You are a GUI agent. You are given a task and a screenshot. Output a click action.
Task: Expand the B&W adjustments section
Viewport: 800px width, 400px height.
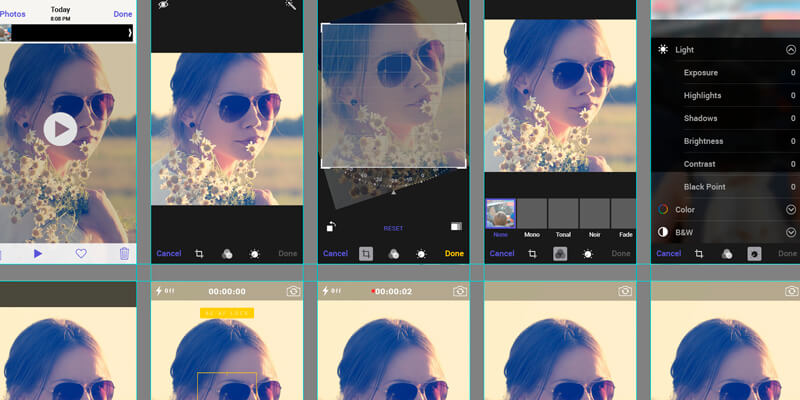(x=790, y=232)
